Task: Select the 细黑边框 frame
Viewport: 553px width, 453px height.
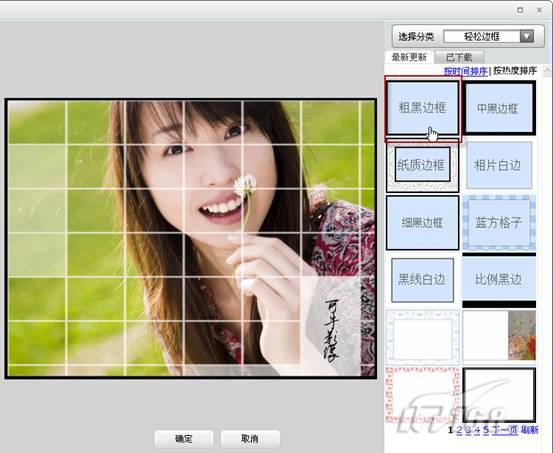Action: (x=423, y=223)
